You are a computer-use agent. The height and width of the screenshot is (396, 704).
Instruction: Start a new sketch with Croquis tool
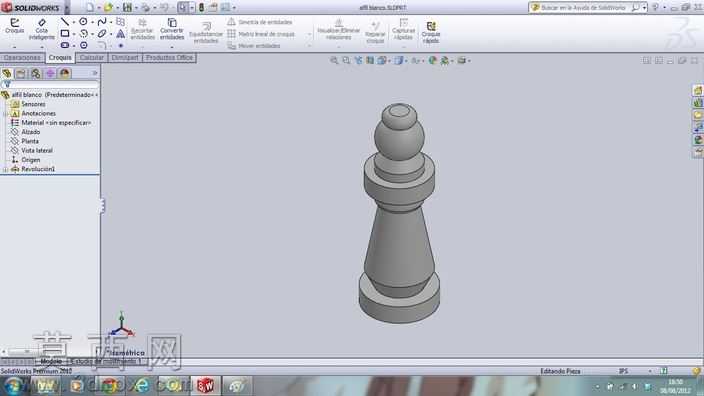click(x=14, y=26)
